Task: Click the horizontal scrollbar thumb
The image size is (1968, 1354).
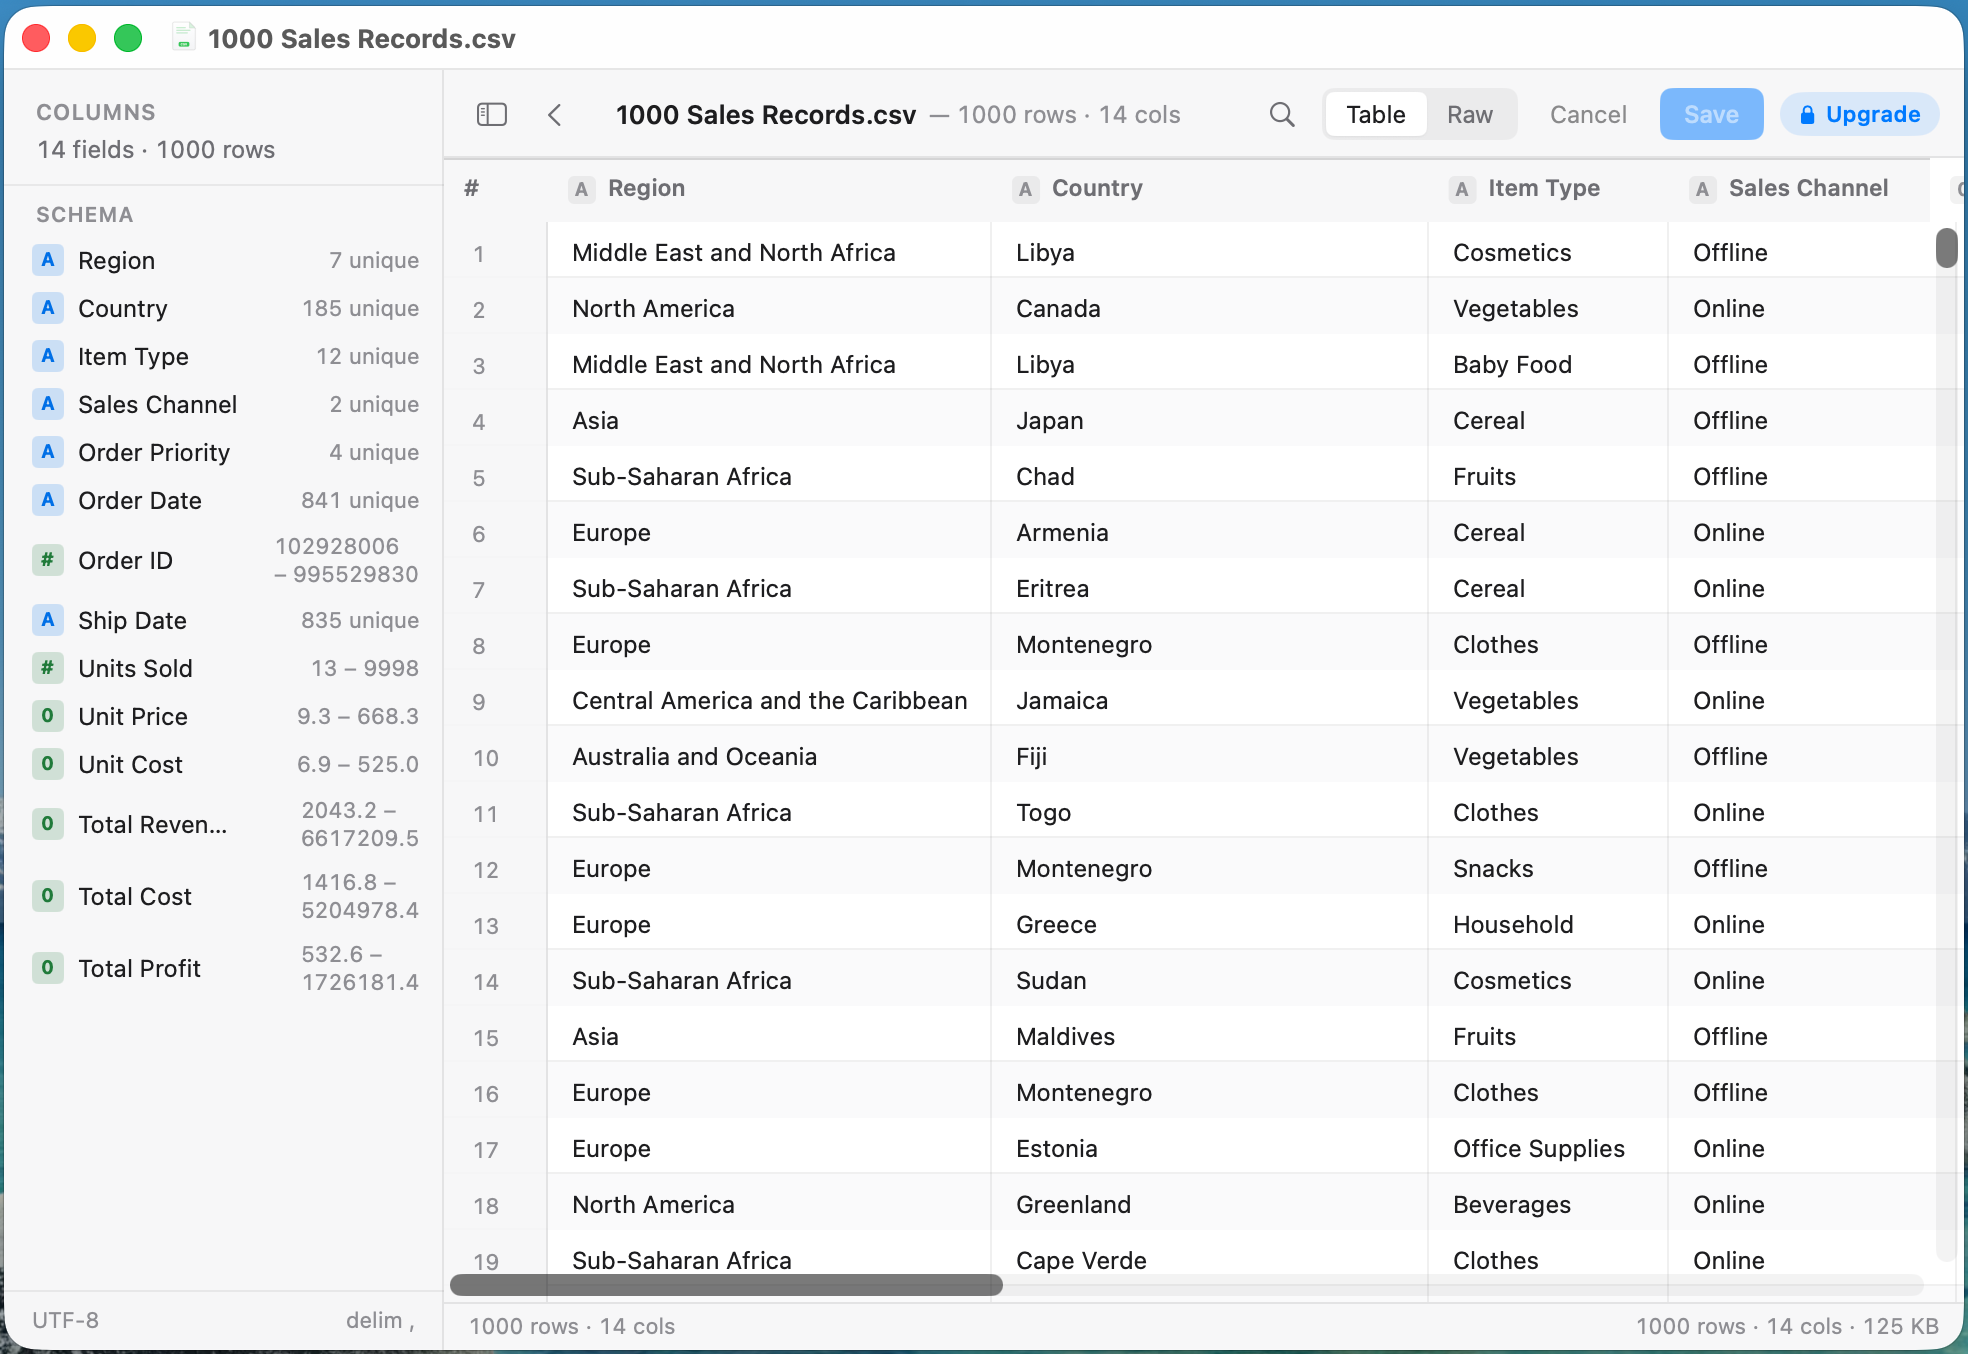Action: point(726,1285)
